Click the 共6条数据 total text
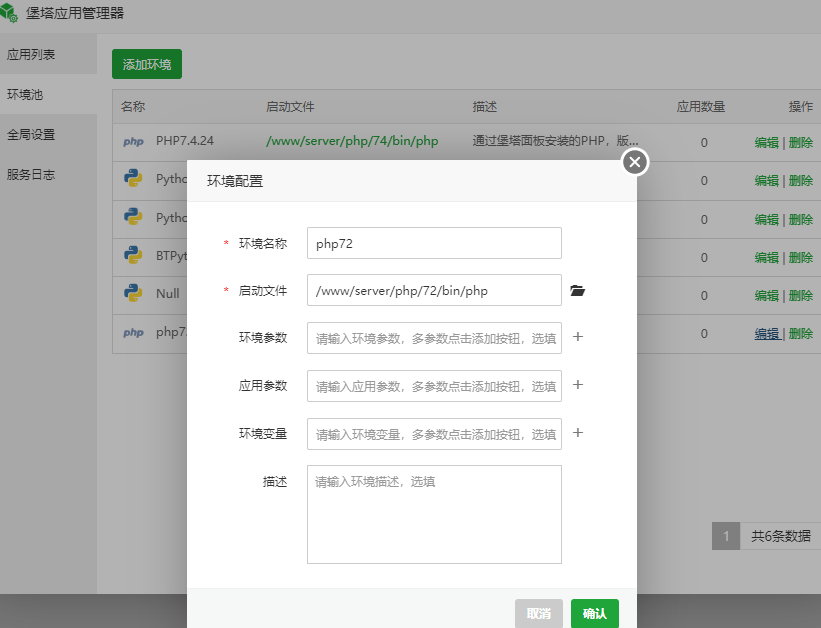This screenshot has width=821, height=628. click(x=781, y=536)
